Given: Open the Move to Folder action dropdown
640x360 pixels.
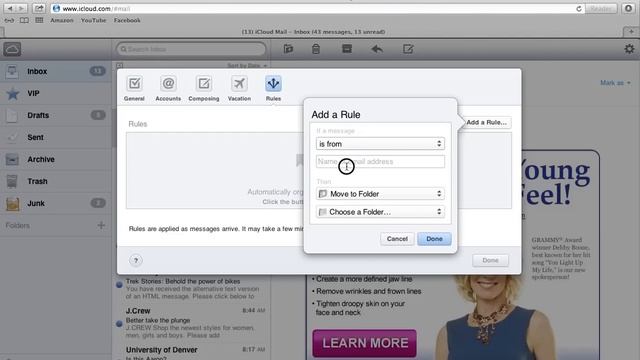Looking at the screenshot, I should (380, 194).
